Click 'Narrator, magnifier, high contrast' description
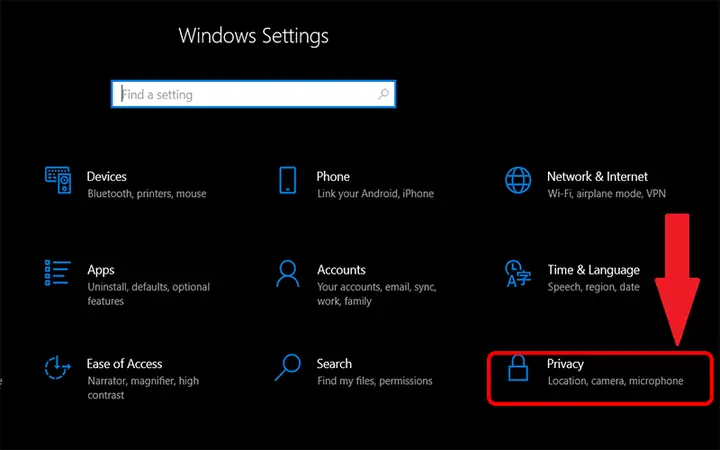This screenshot has width=720, height=450. tap(143, 388)
